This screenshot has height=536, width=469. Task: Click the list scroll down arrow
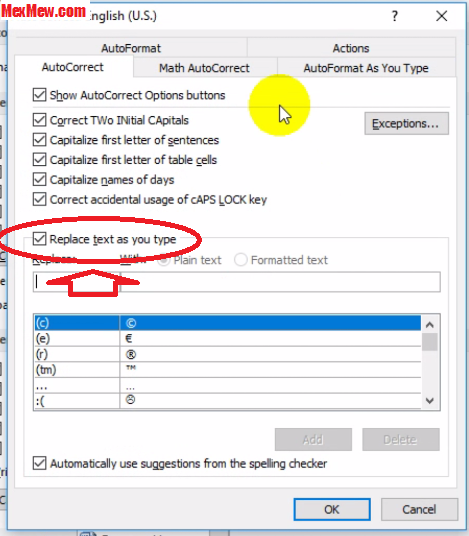click(430, 400)
